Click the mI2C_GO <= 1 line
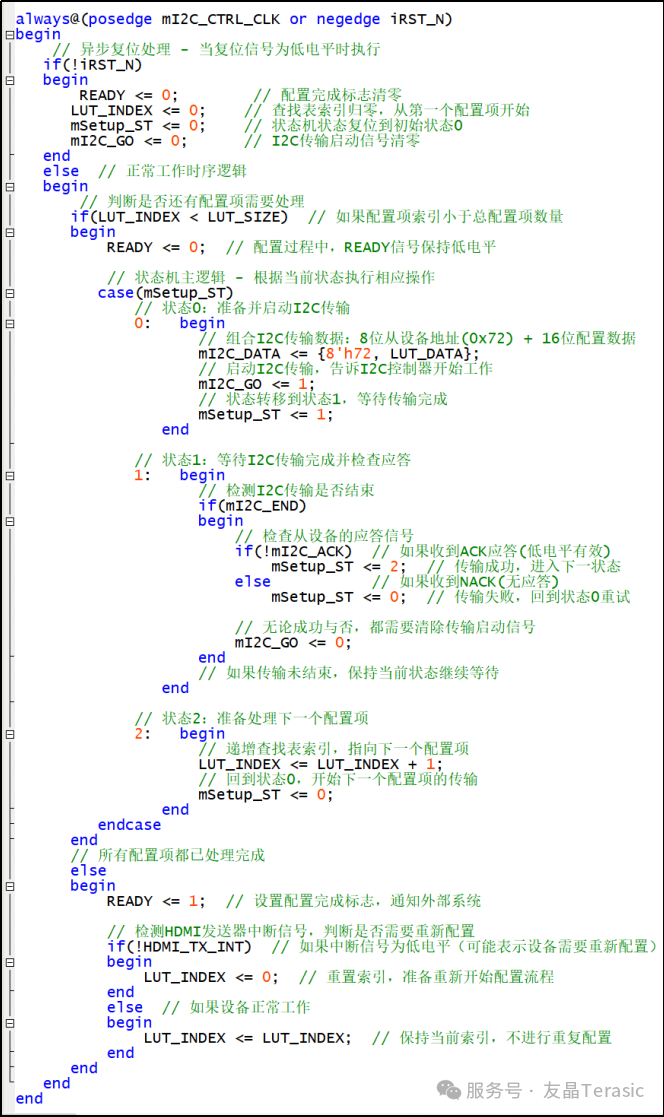The width and height of the screenshot is (664, 1117). 256,384
